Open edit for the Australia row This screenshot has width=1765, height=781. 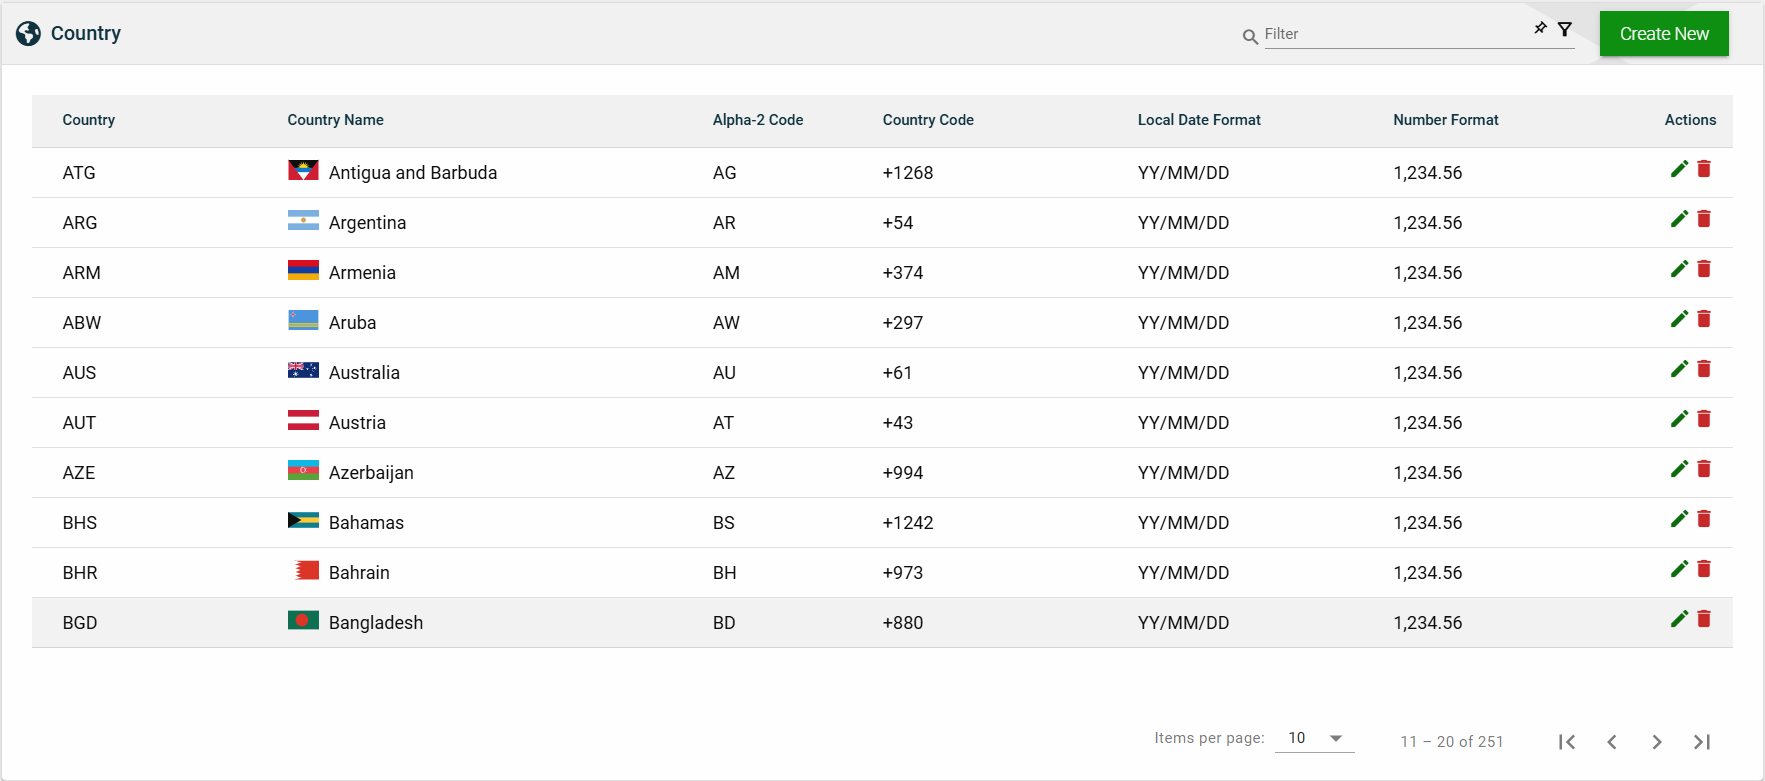pyautogui.click(x=1679, y=369)
